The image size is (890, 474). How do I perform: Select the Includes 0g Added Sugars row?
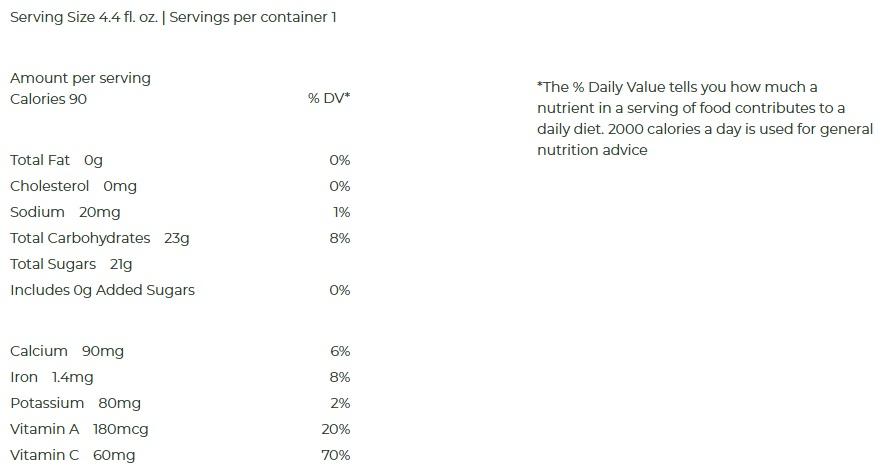[180, 291]
